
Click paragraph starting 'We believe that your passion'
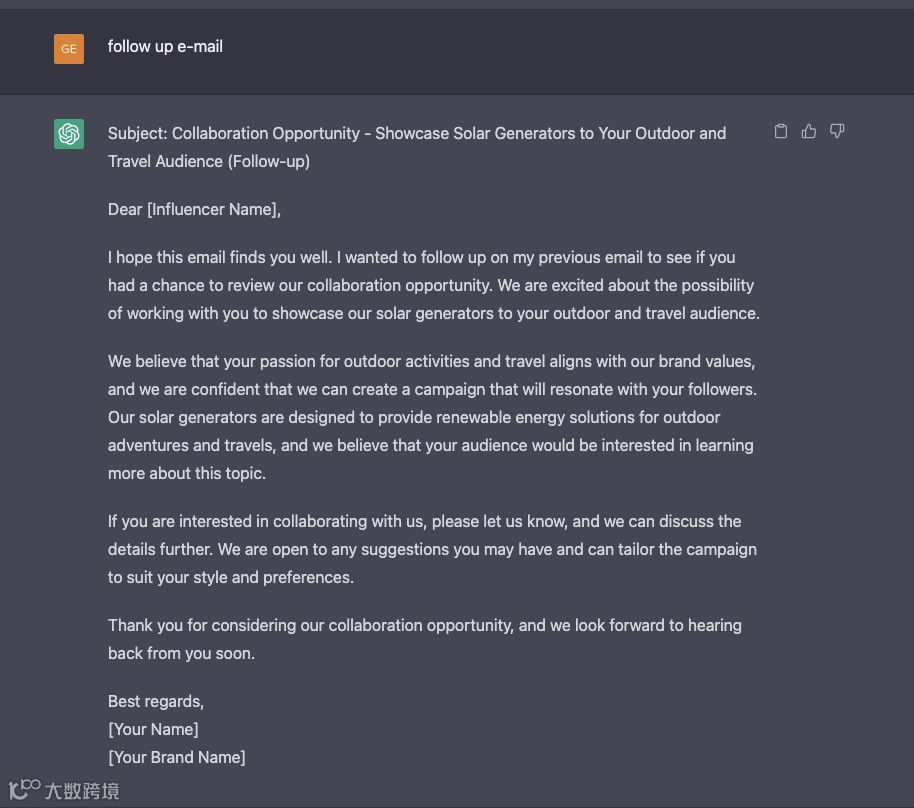coord(432,417)
